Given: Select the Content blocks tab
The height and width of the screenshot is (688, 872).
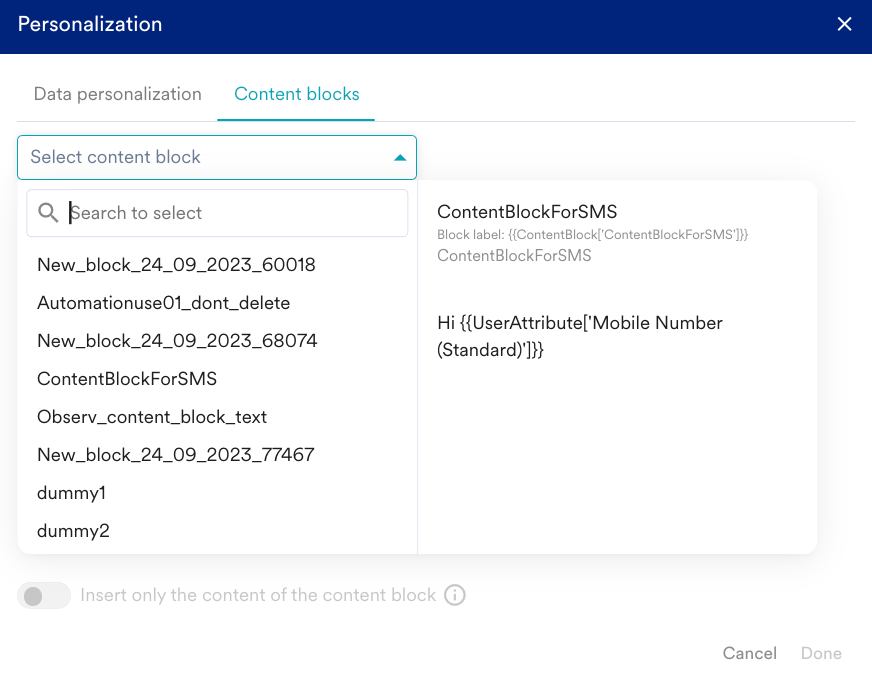Looking at the screenshot, I should pos(296,94).
